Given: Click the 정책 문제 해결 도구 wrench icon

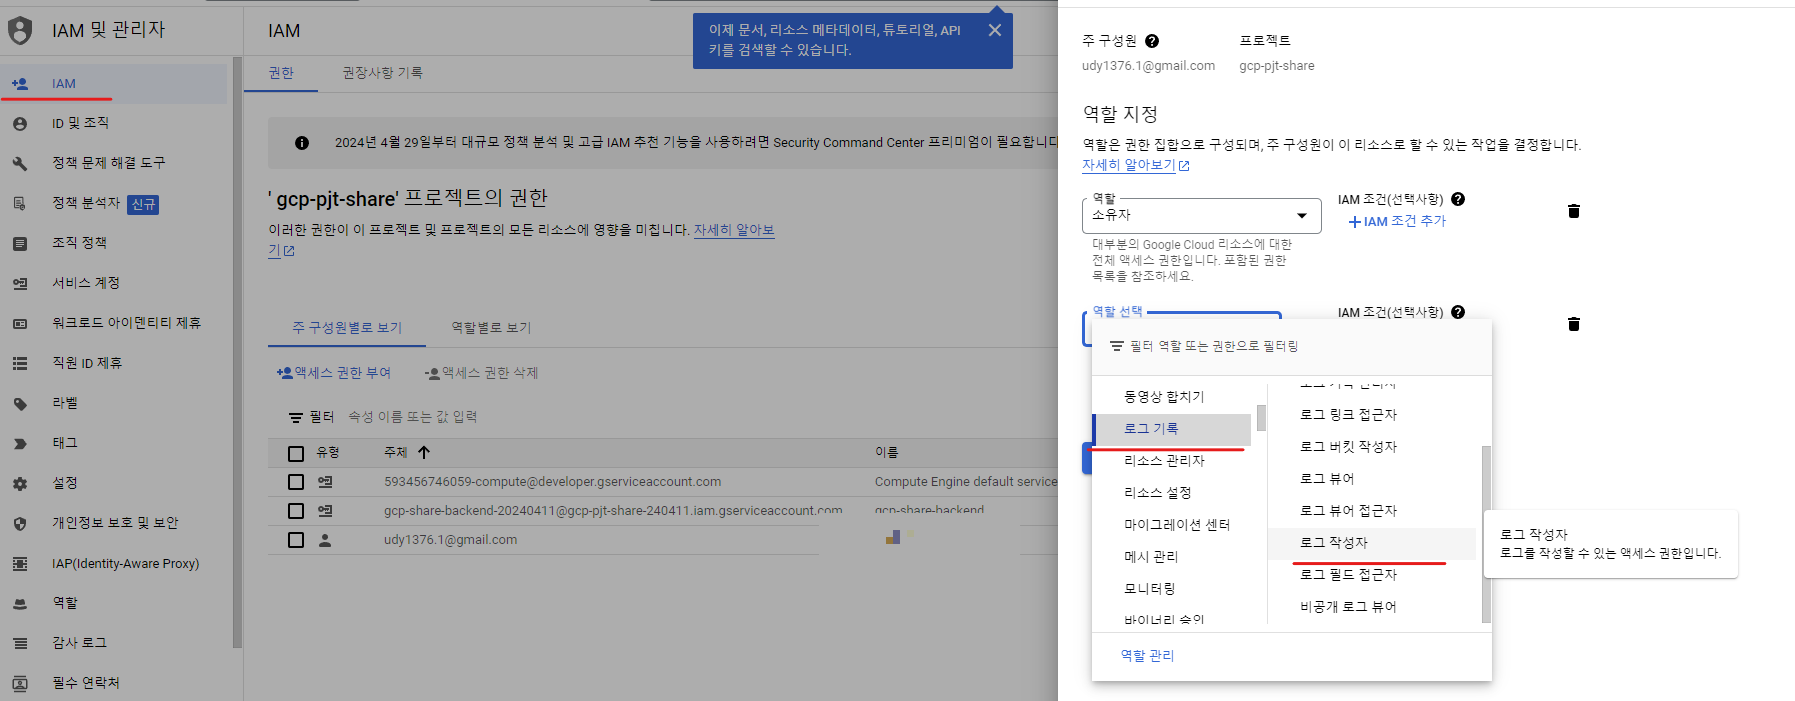Looking at the screenshot, I should [x=20, y=164].
